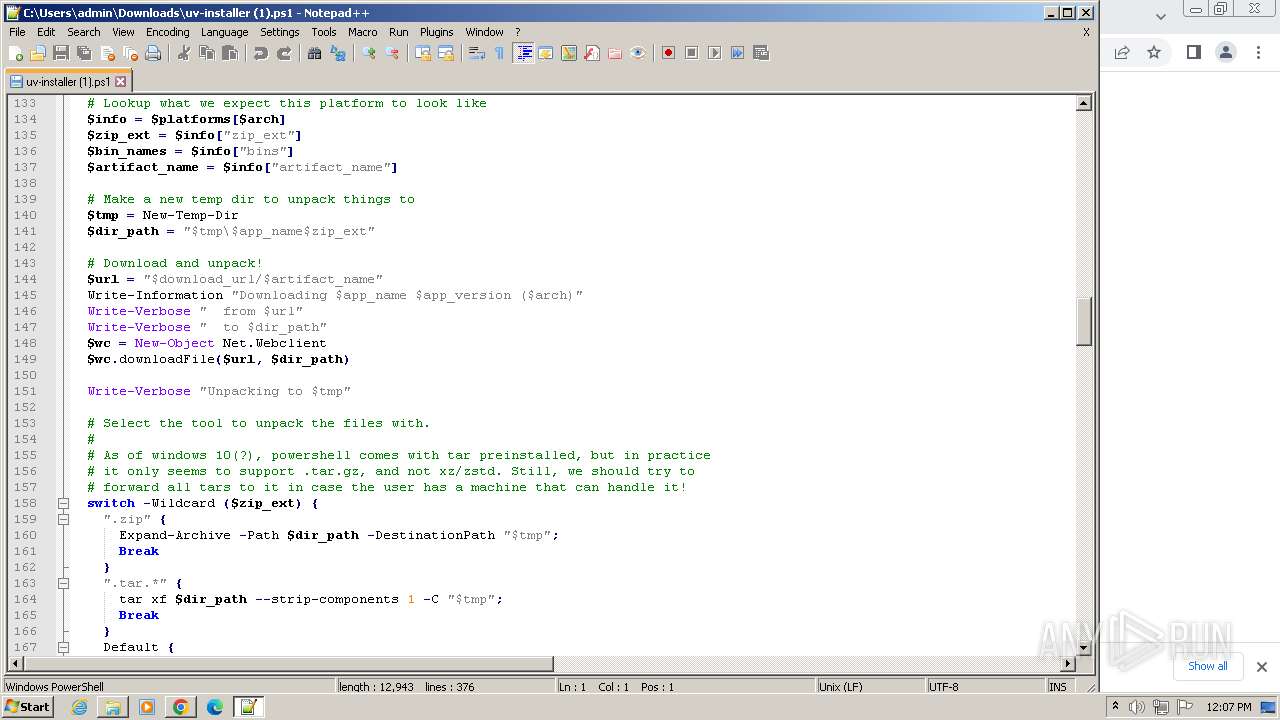Undo the last action via toolbar
This screenshot has width=1280, height=720.
[261, 53]
